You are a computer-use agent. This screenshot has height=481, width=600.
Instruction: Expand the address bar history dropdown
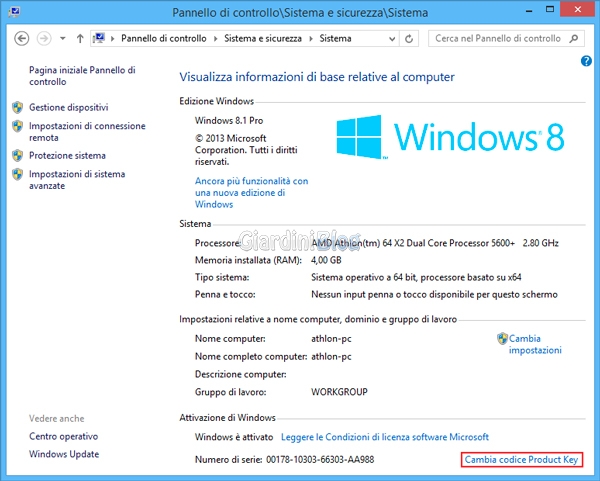pos(392,39)
